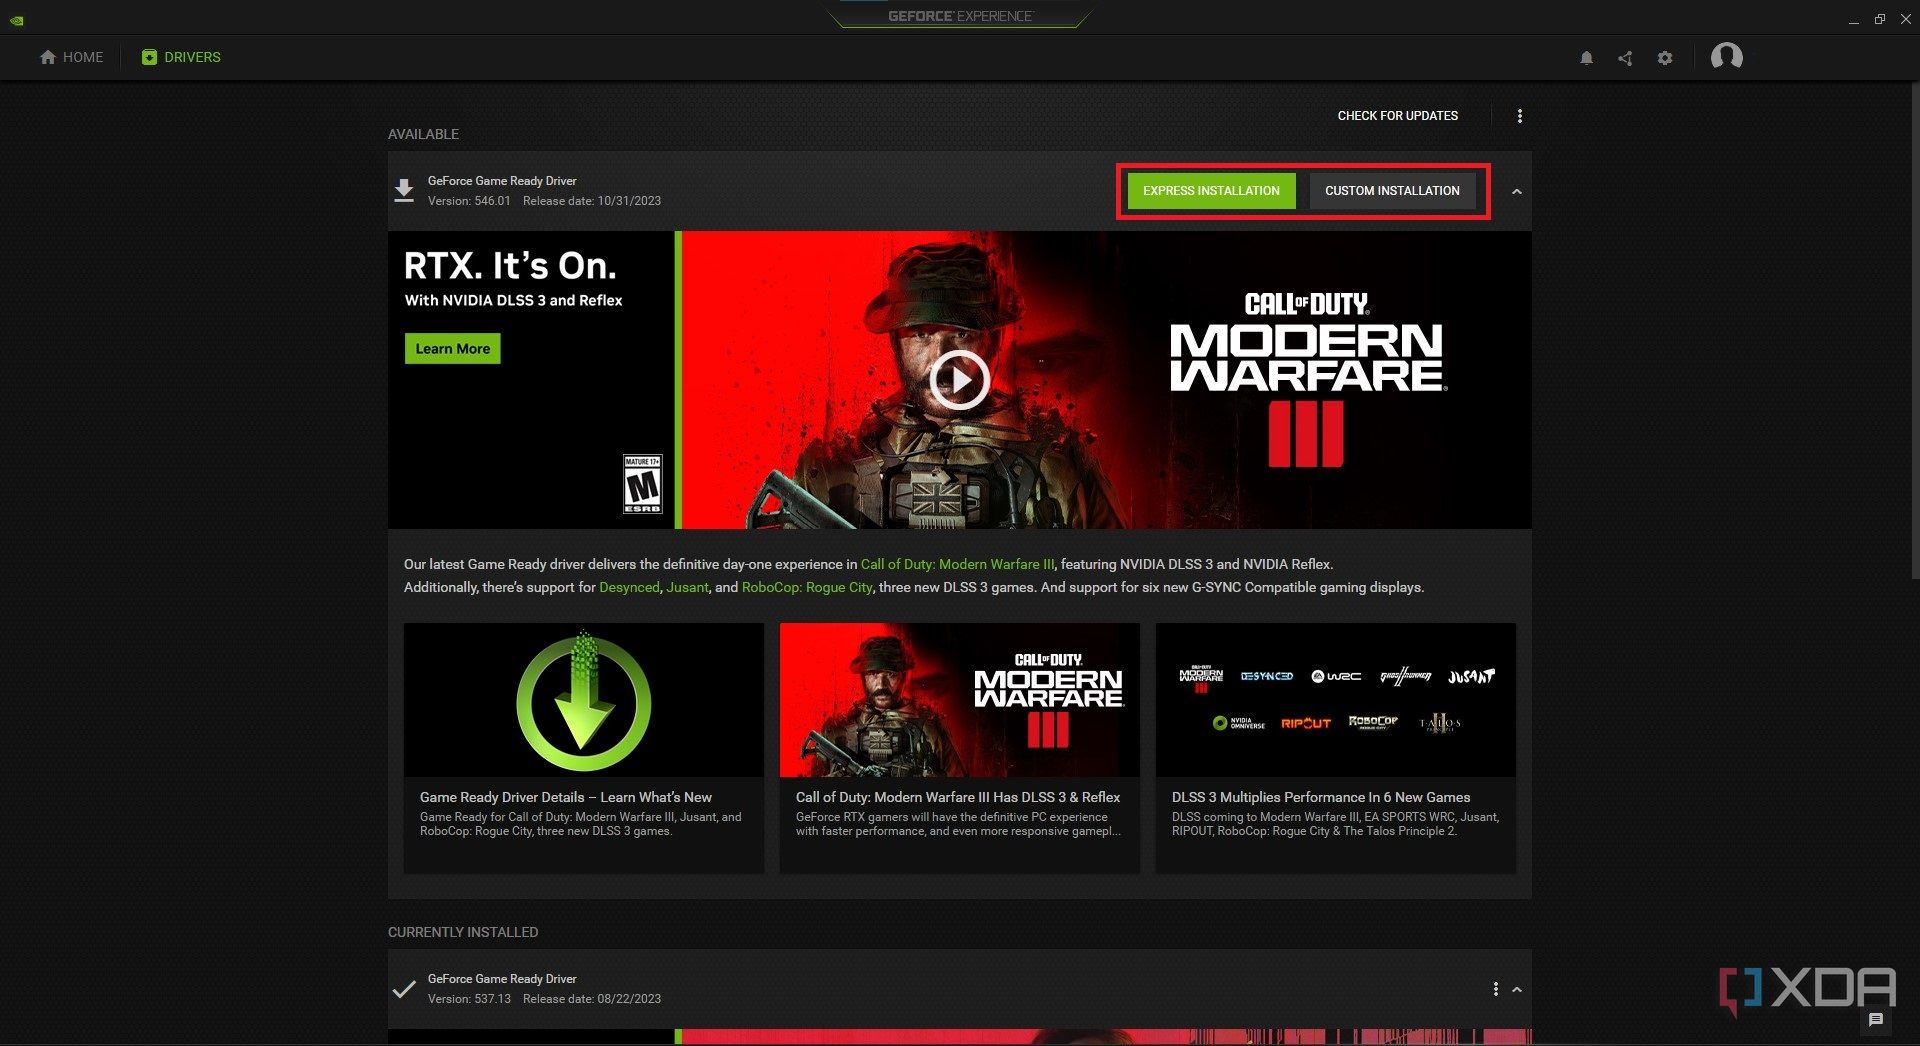Click the share icon in top bar

(x=1625, y=58)
